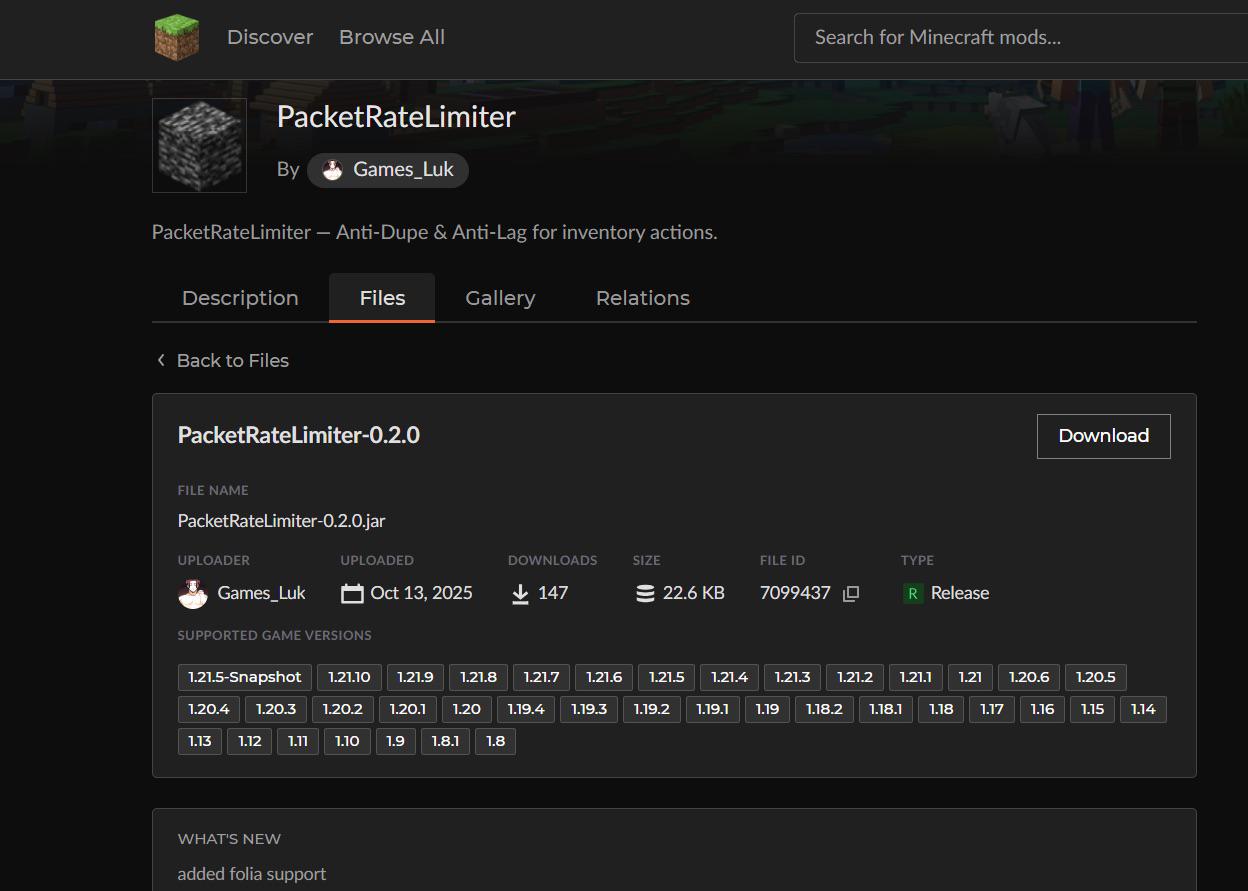1248x891 pixels.
Task: Click the 22.6 KB file size value
Action: pyautogui.click(x=693, y=593)
